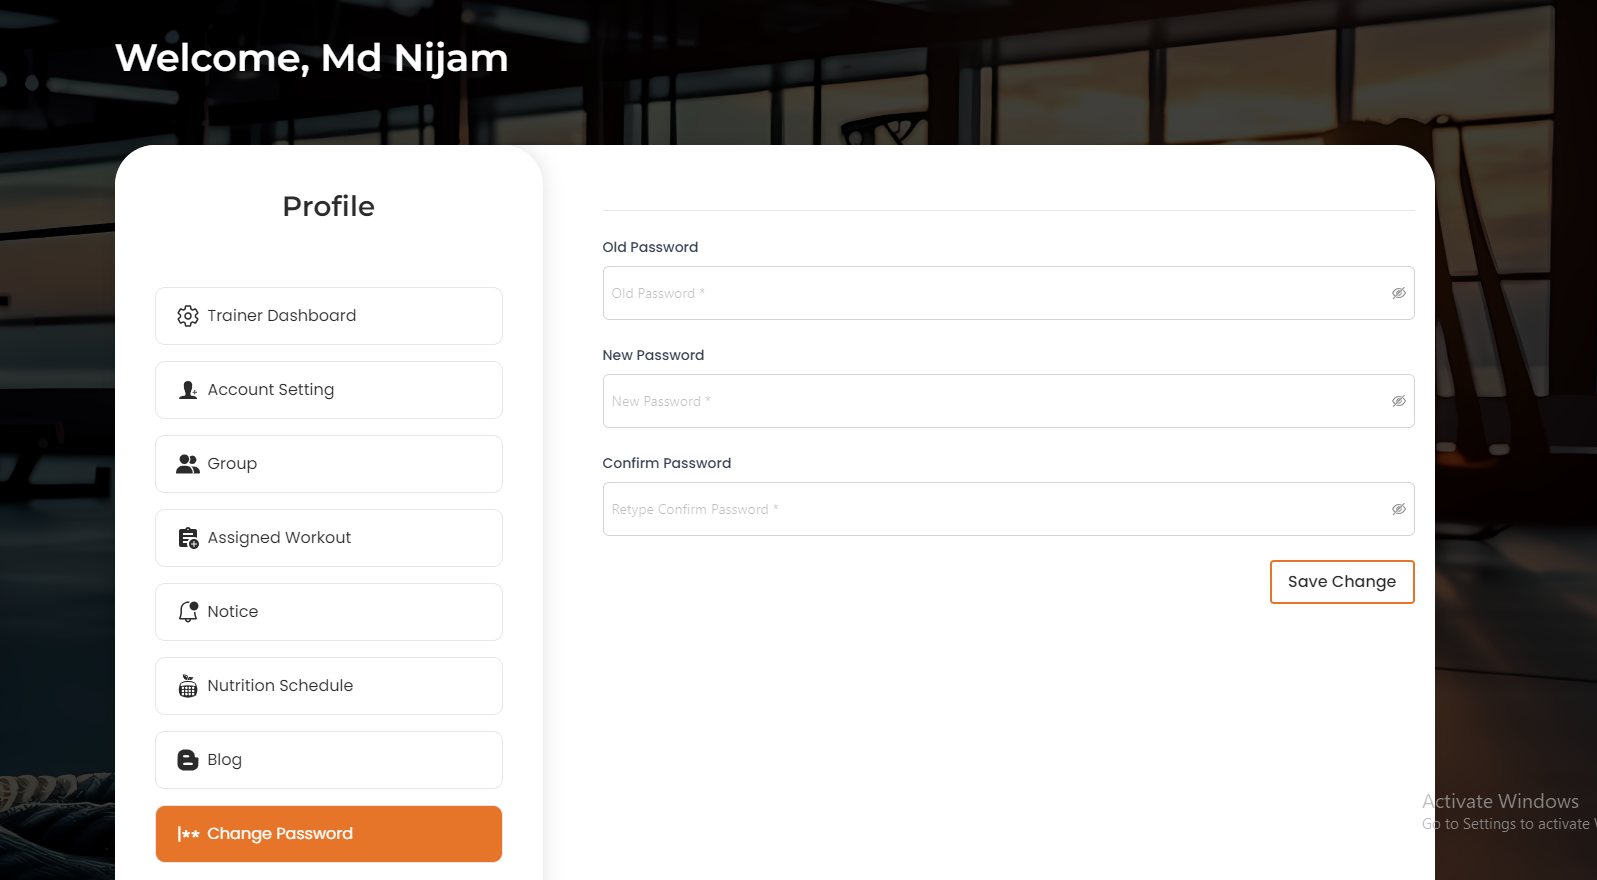The width and height of the screenshot is (1597, 880).
Task: Click the Retype Confirm Password input
Action: 990,509
